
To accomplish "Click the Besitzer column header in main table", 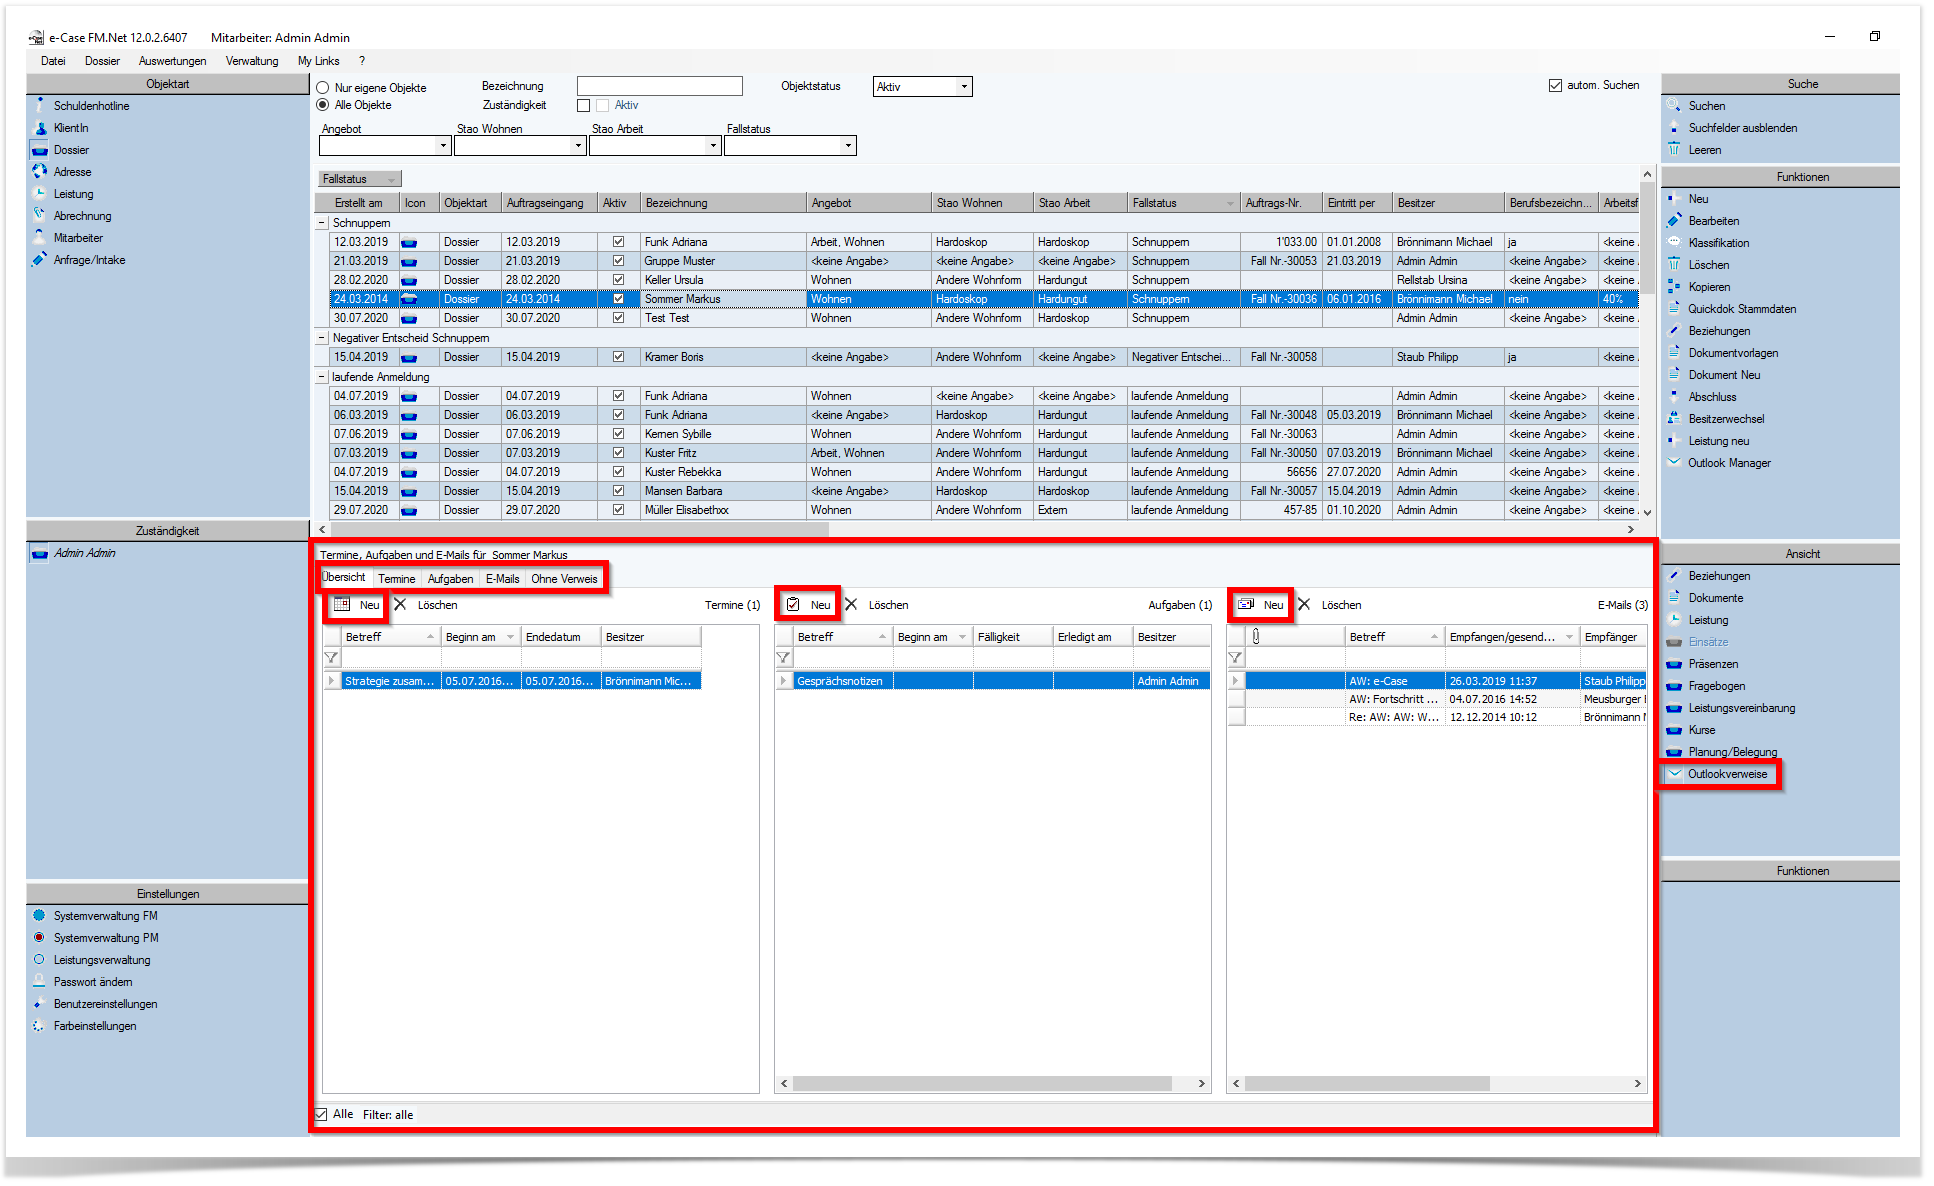I will click(x=1448, y=203).
